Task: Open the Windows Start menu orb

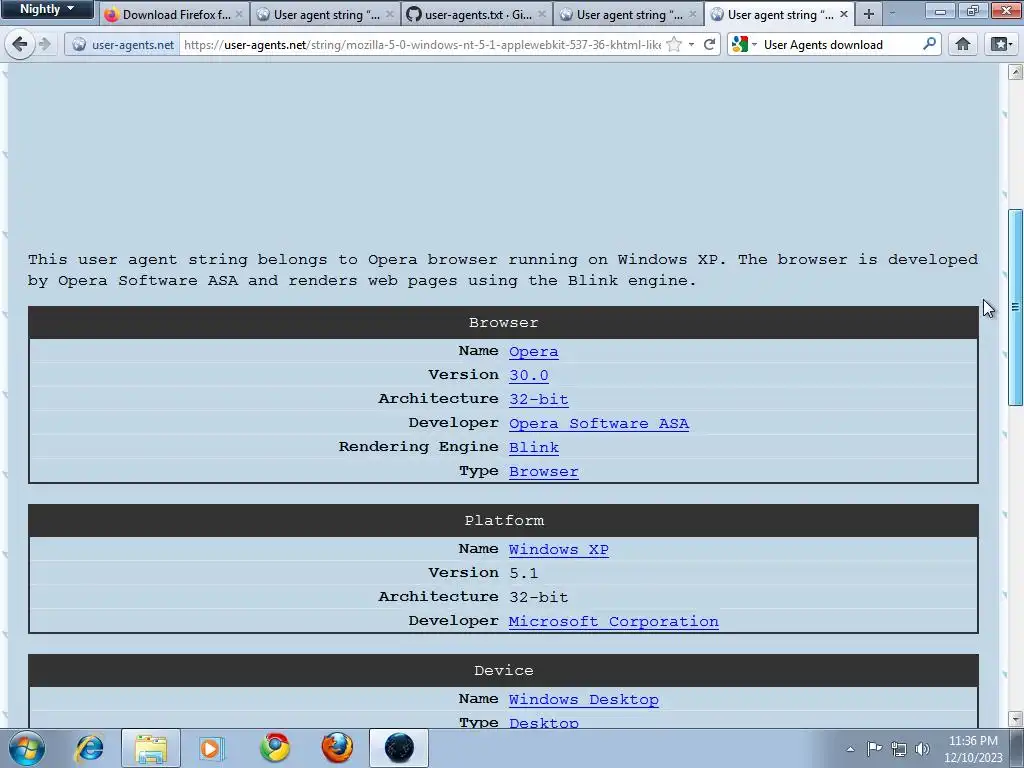Action: pyautogui.click(x=27, y=748)
